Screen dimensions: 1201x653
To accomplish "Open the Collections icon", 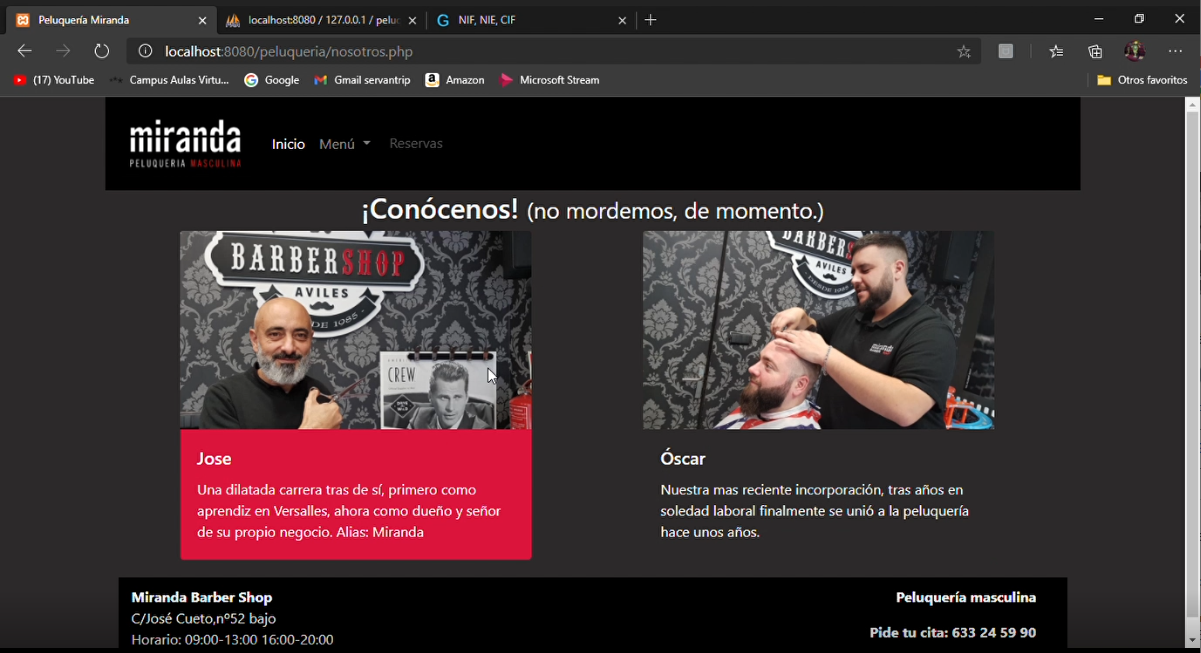I will (1095, 51).
